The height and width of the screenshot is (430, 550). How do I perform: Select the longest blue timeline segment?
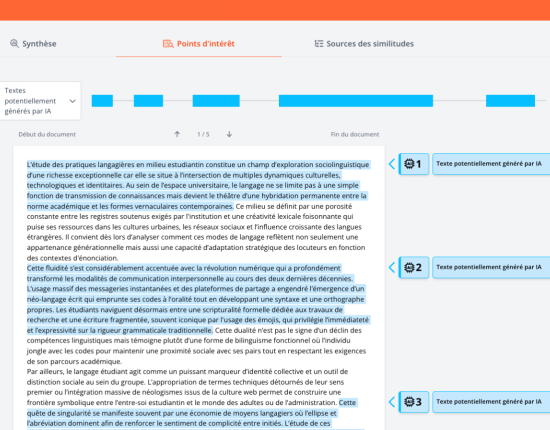[356, 101]
